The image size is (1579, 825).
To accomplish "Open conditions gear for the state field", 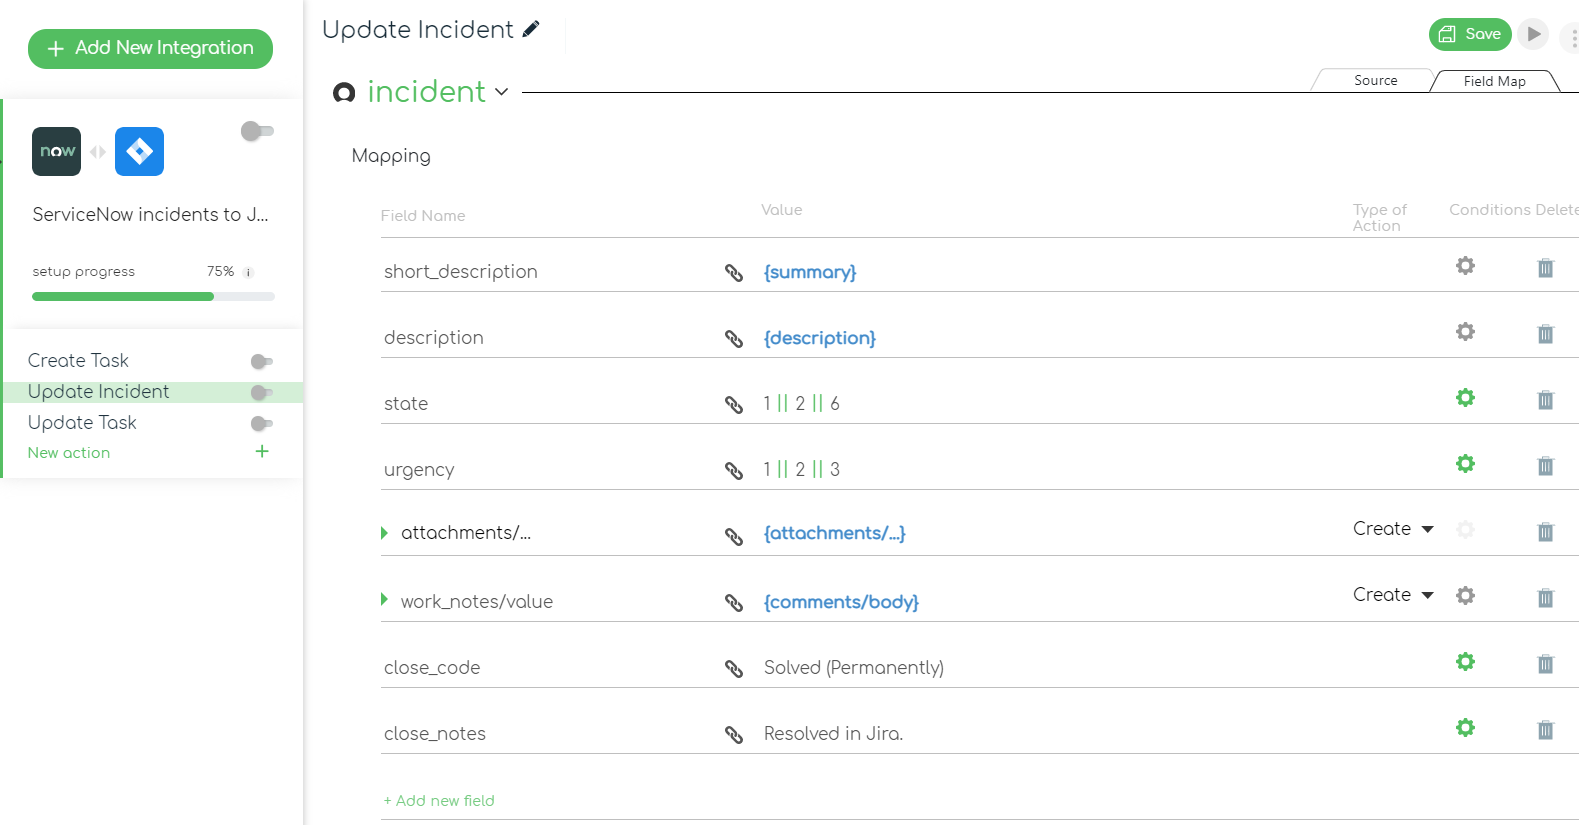I will (x=1465, y=398).
